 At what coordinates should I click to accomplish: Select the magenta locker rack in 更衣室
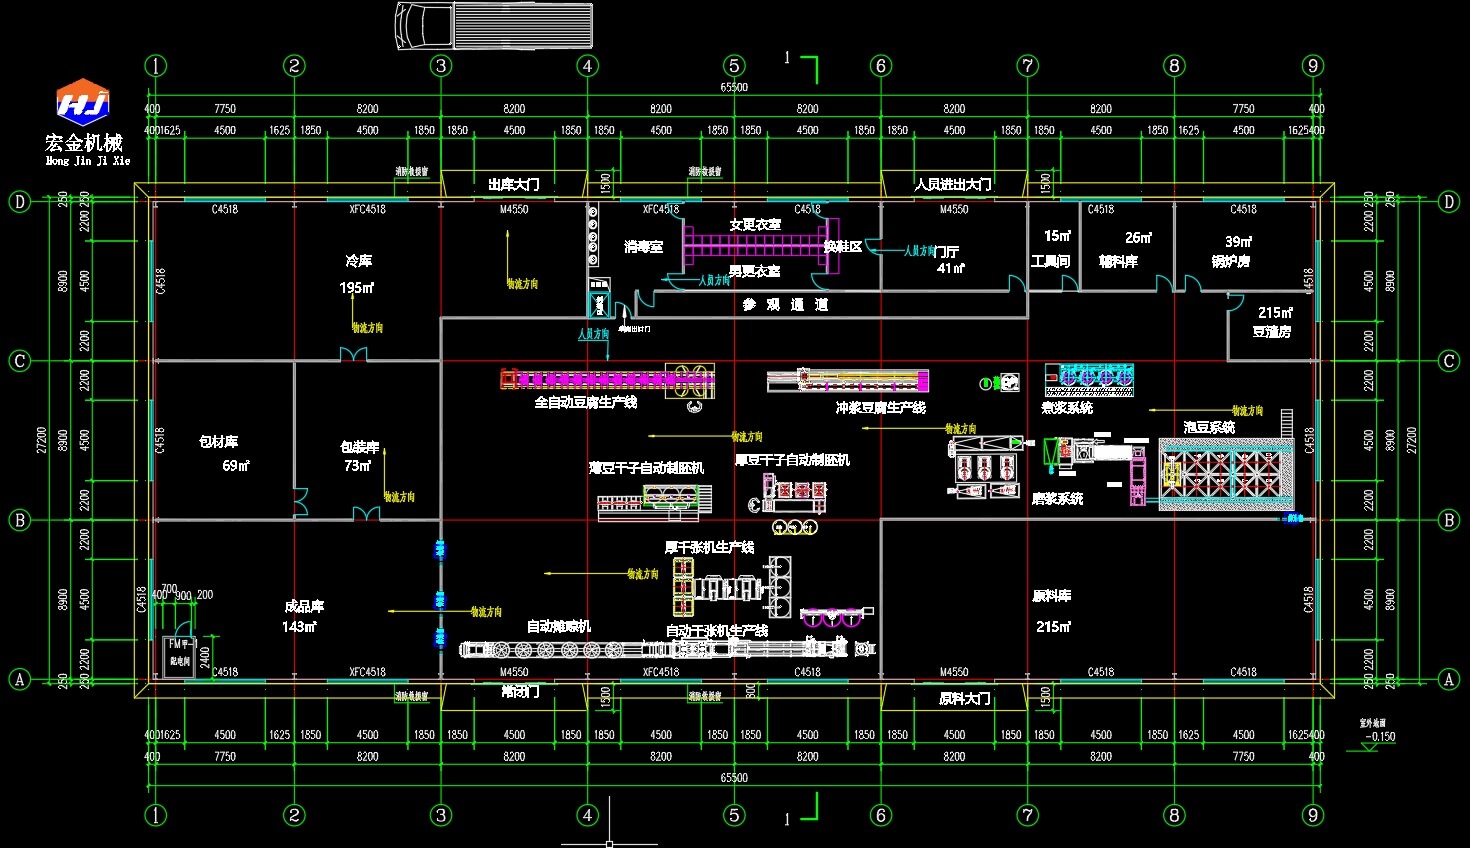(760, 245)
